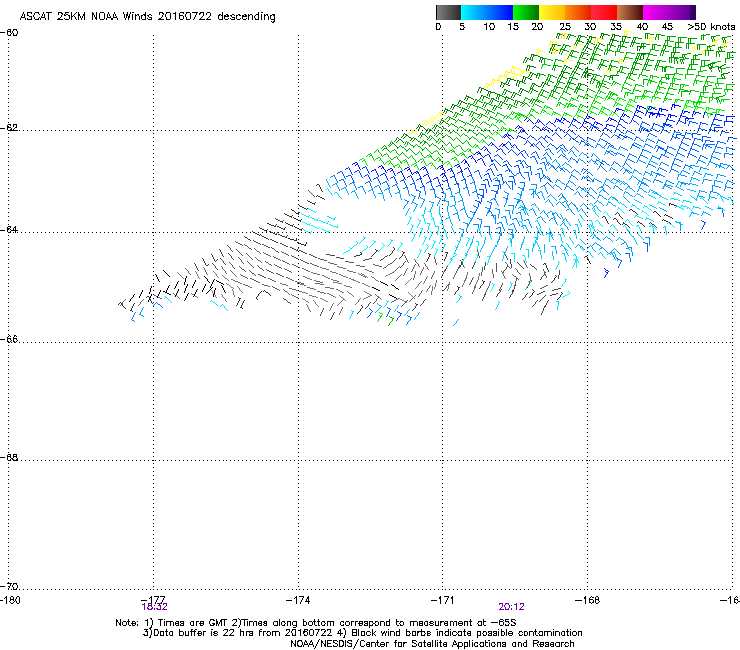
Task: Click the '-60' latitude axis label
Action: click(9, 33)
